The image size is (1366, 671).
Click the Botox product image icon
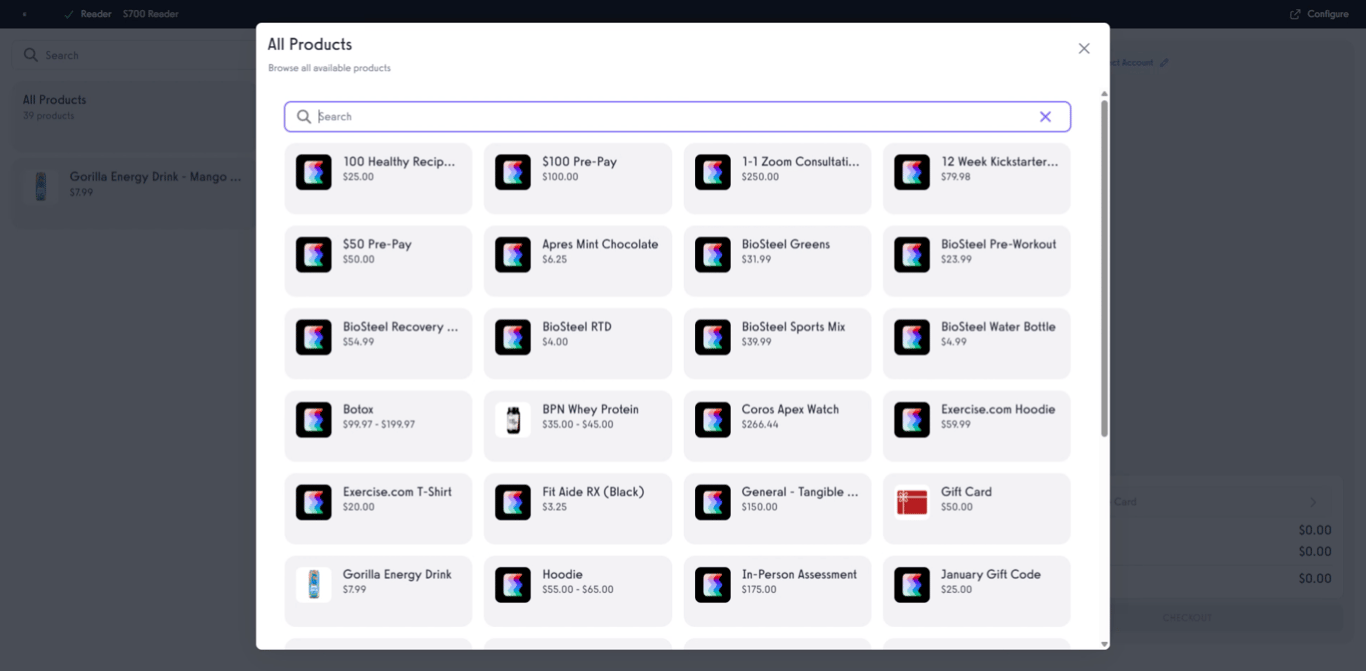click(x=314, y=420)
